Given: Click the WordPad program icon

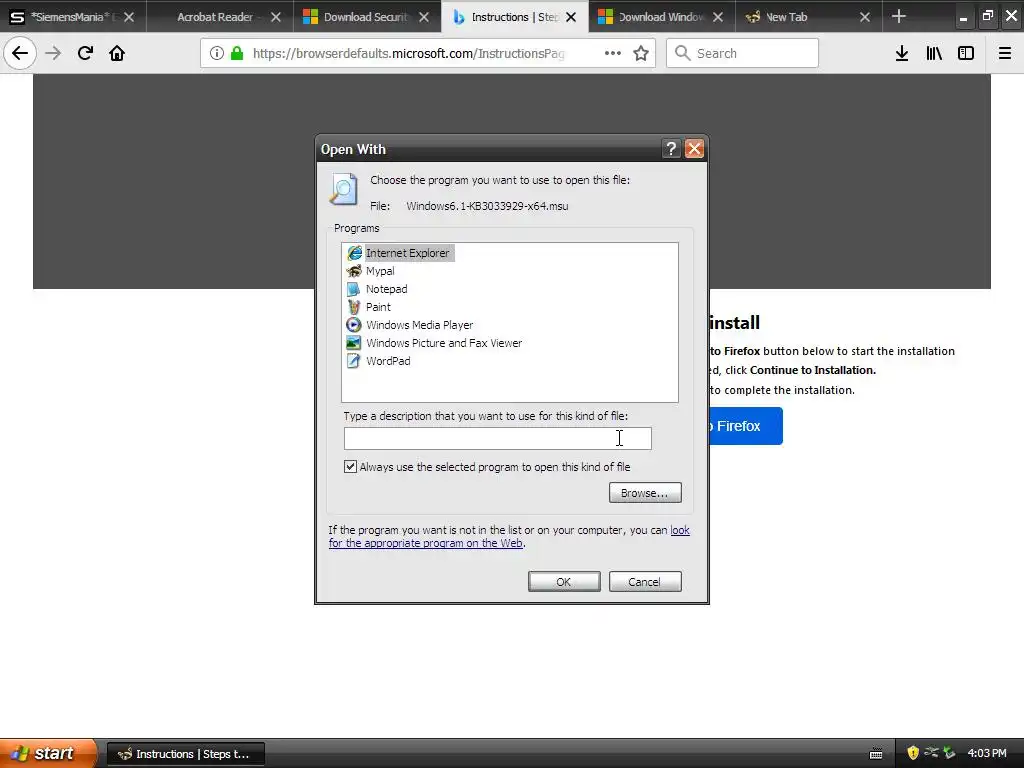Looking at the screenshot, I should tap(354, 360).
